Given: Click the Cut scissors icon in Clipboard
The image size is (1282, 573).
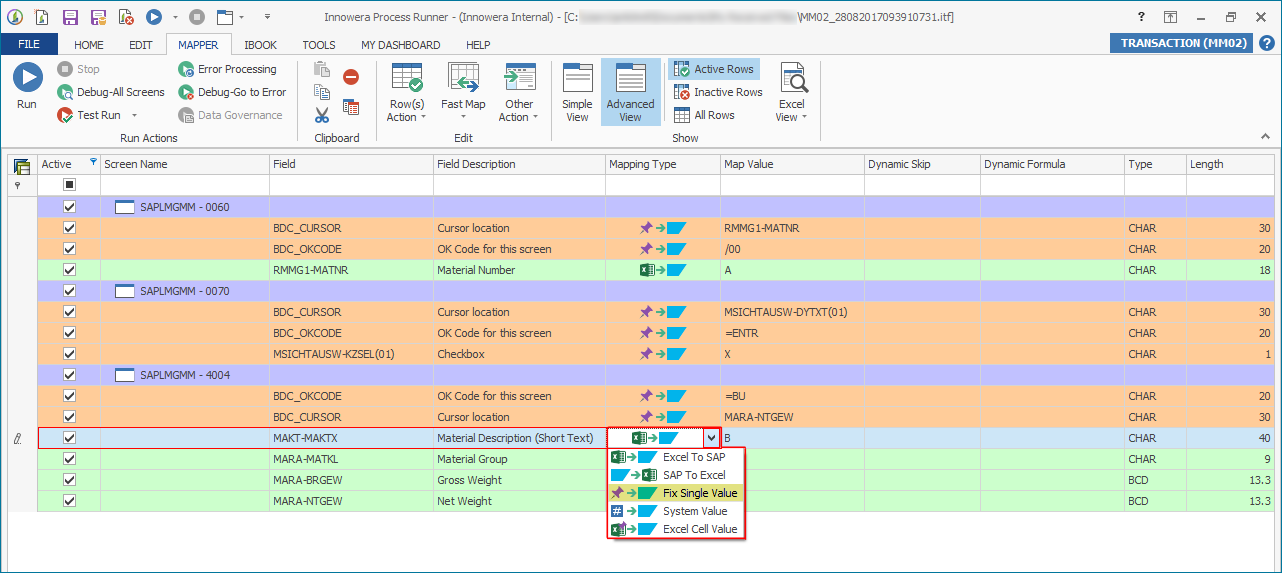Looking at the screenshot, I should [x=322, y=115].
